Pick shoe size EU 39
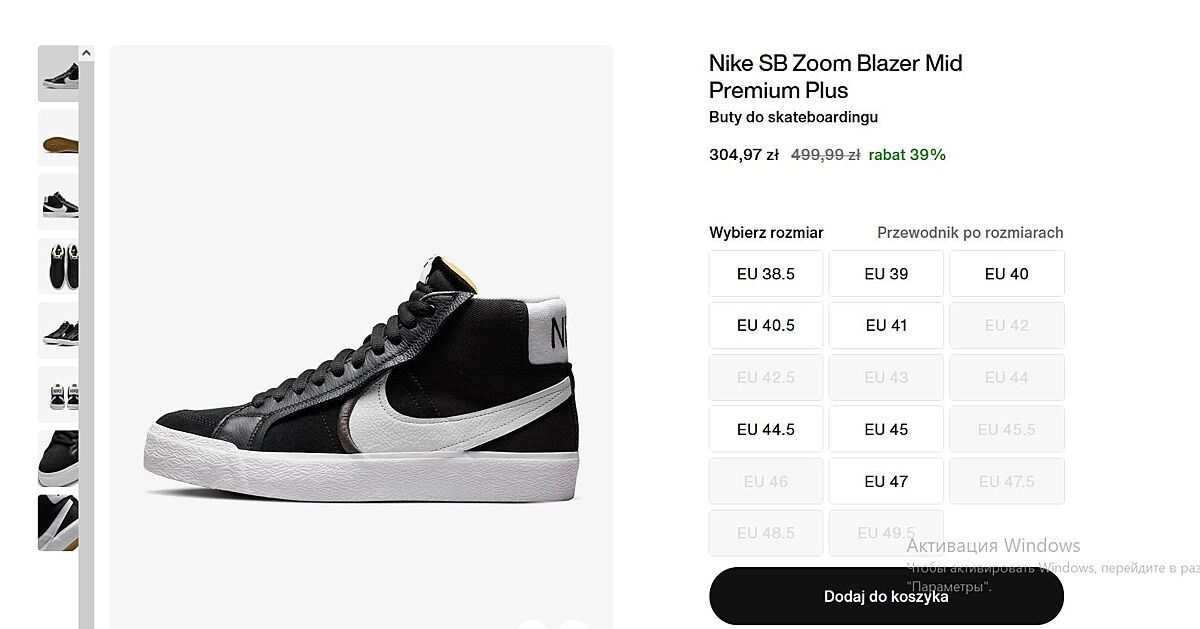Image resolution: width=1200 pixels, height=629 pixels. pyautogui.click(x=886, y=274)
